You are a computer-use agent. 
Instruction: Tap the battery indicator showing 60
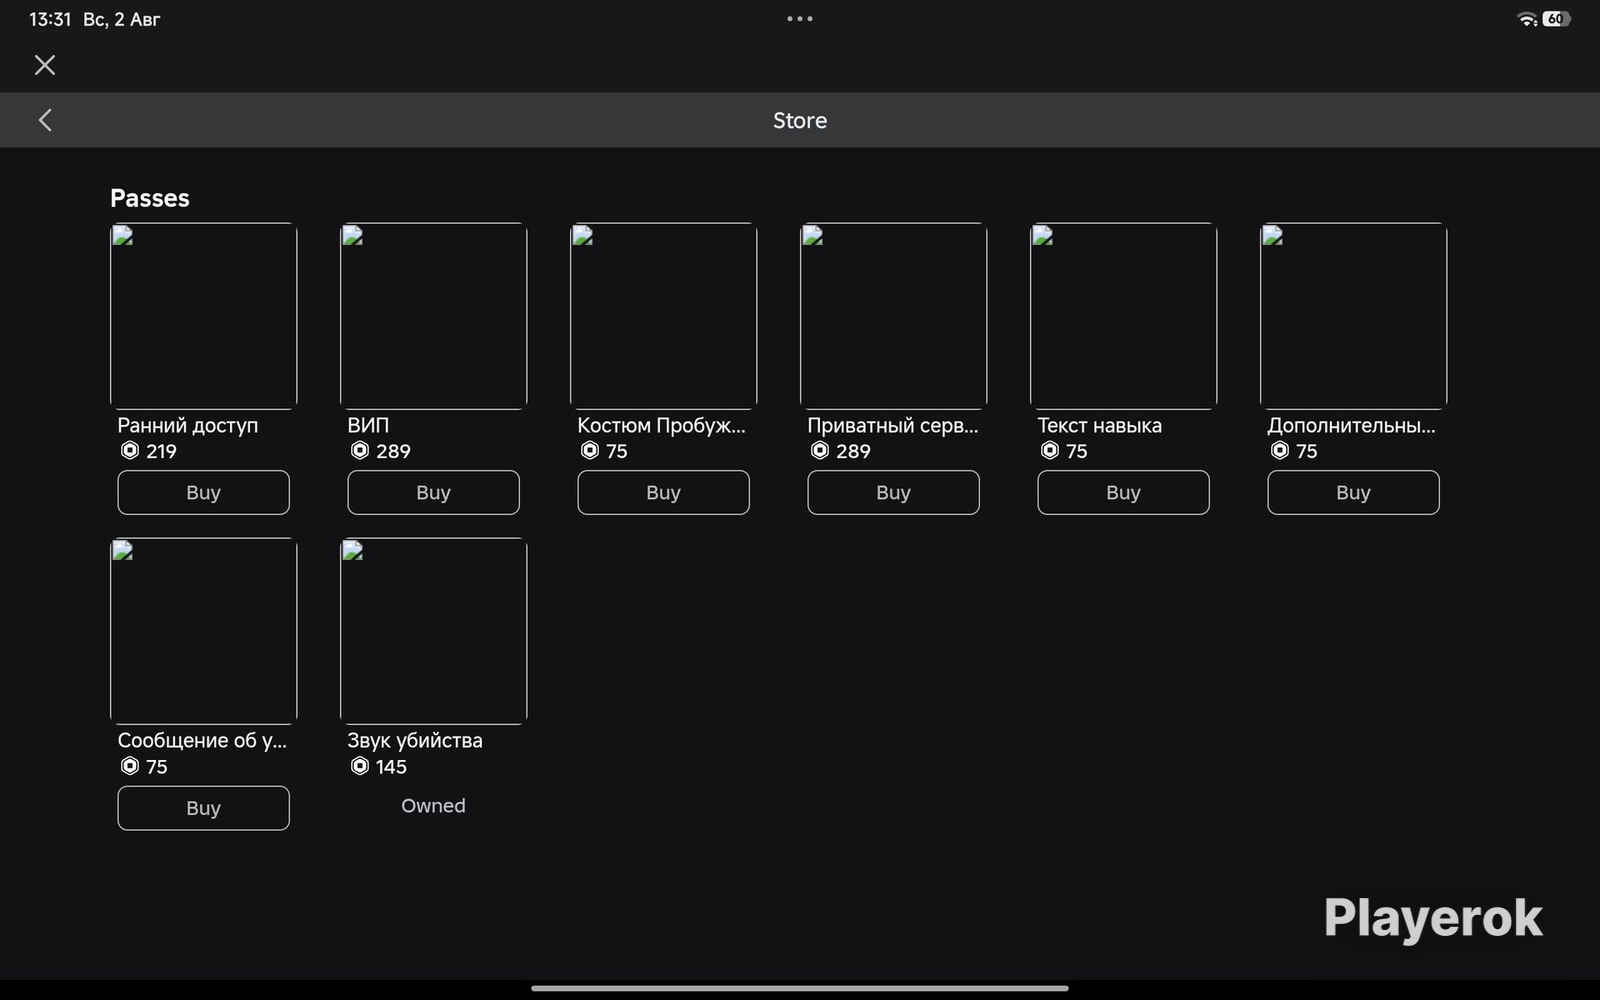point(1556,19)
